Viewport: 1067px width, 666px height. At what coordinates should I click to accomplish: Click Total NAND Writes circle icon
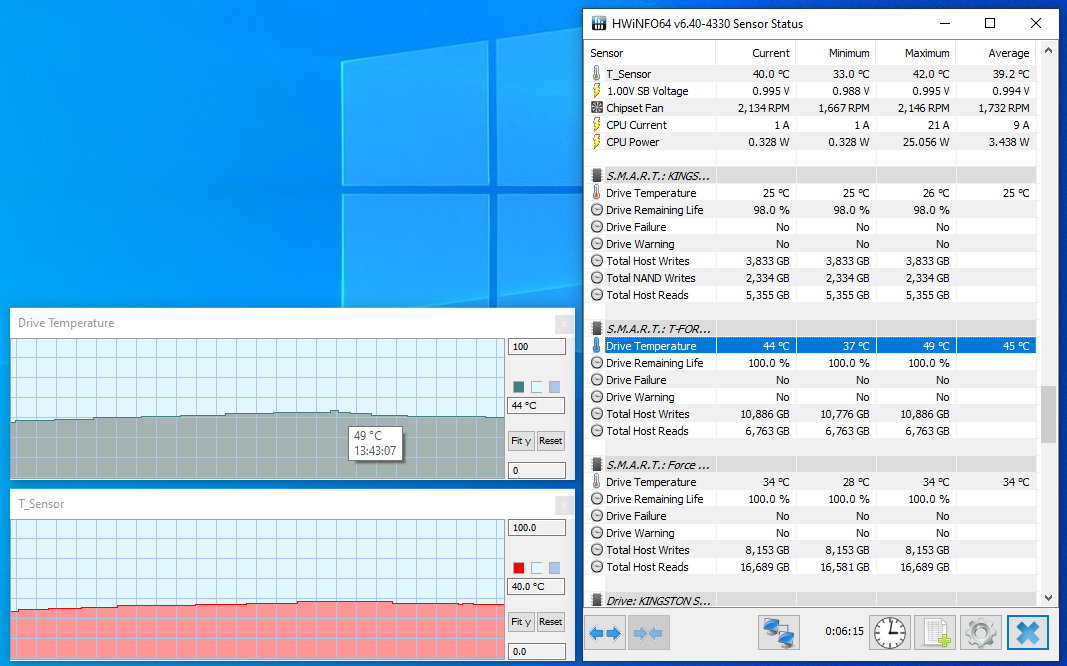click(597, 278)
